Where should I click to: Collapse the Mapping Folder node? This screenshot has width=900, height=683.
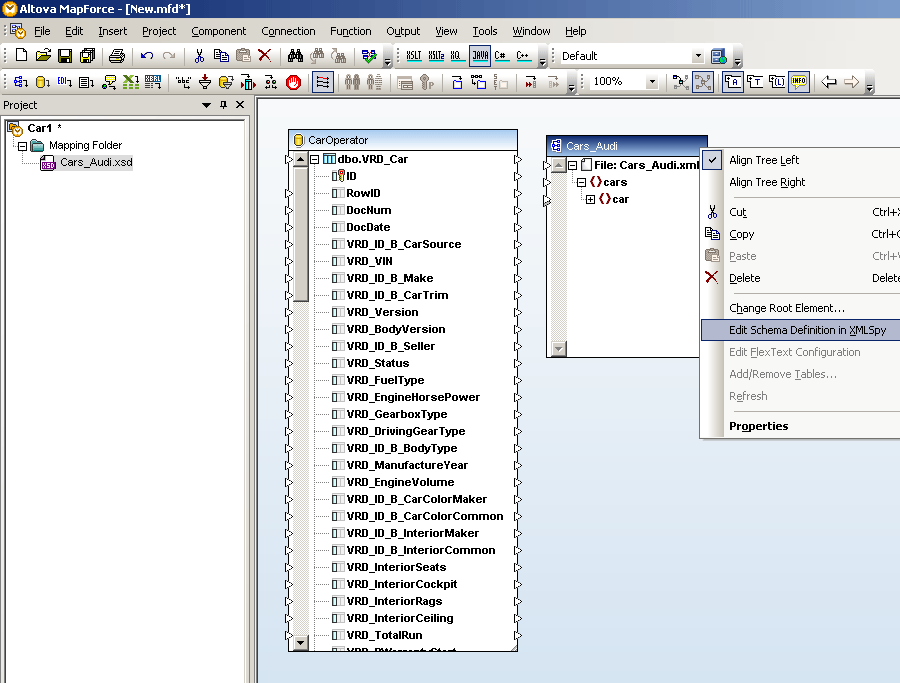tap(22, 146)
